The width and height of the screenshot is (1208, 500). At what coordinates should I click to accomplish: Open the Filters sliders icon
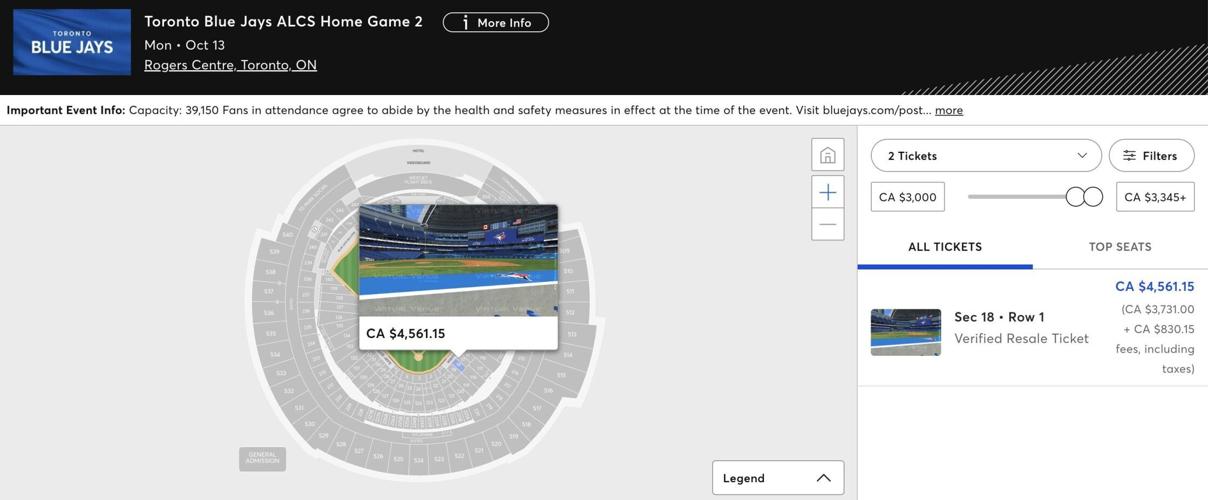coord(1130,155)
